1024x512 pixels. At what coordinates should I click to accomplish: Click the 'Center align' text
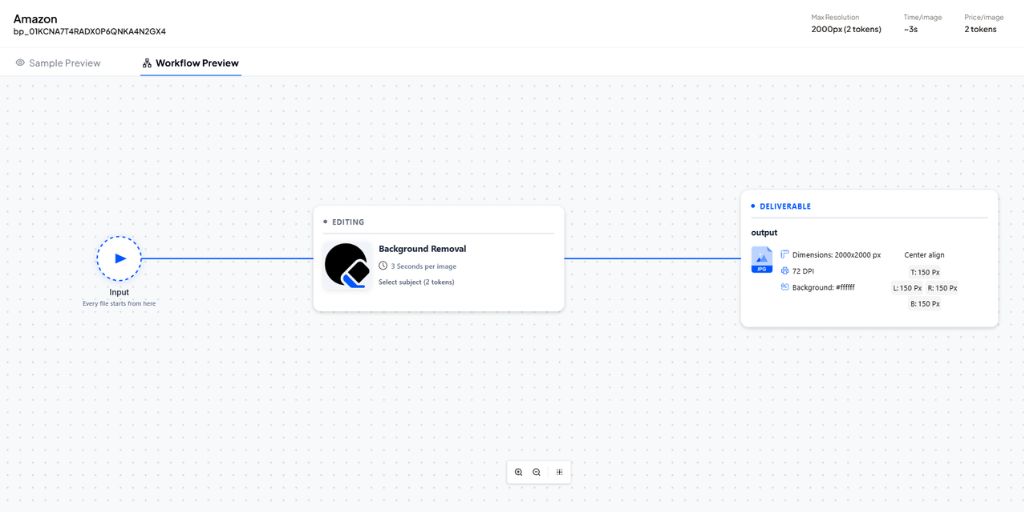(x=924, y=255)
